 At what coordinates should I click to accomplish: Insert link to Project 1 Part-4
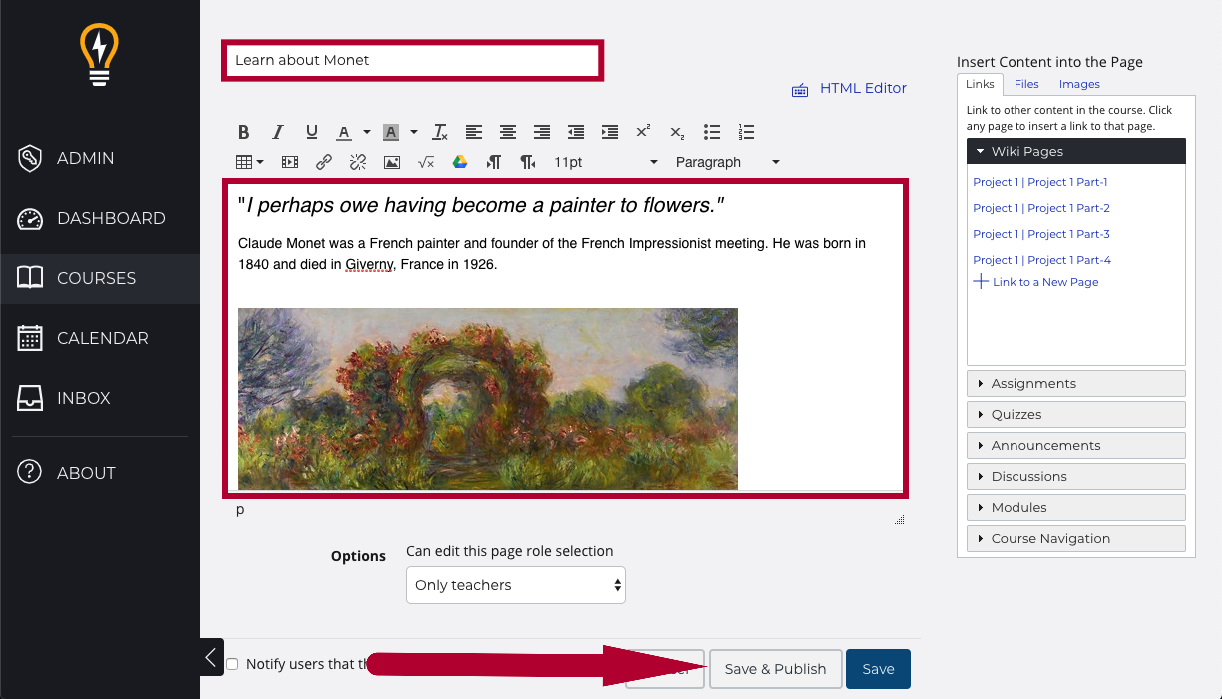[1042, 260]
